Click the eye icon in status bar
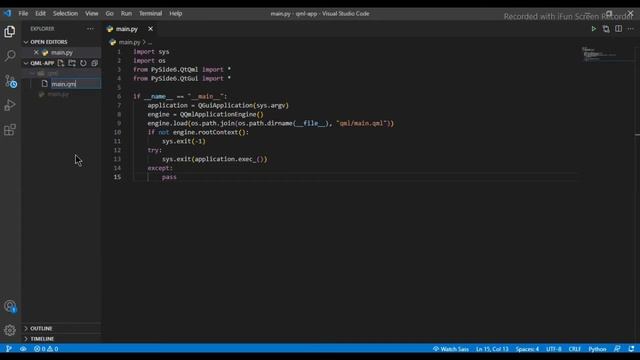Screen dimensions: 640x360 [23, 349]
